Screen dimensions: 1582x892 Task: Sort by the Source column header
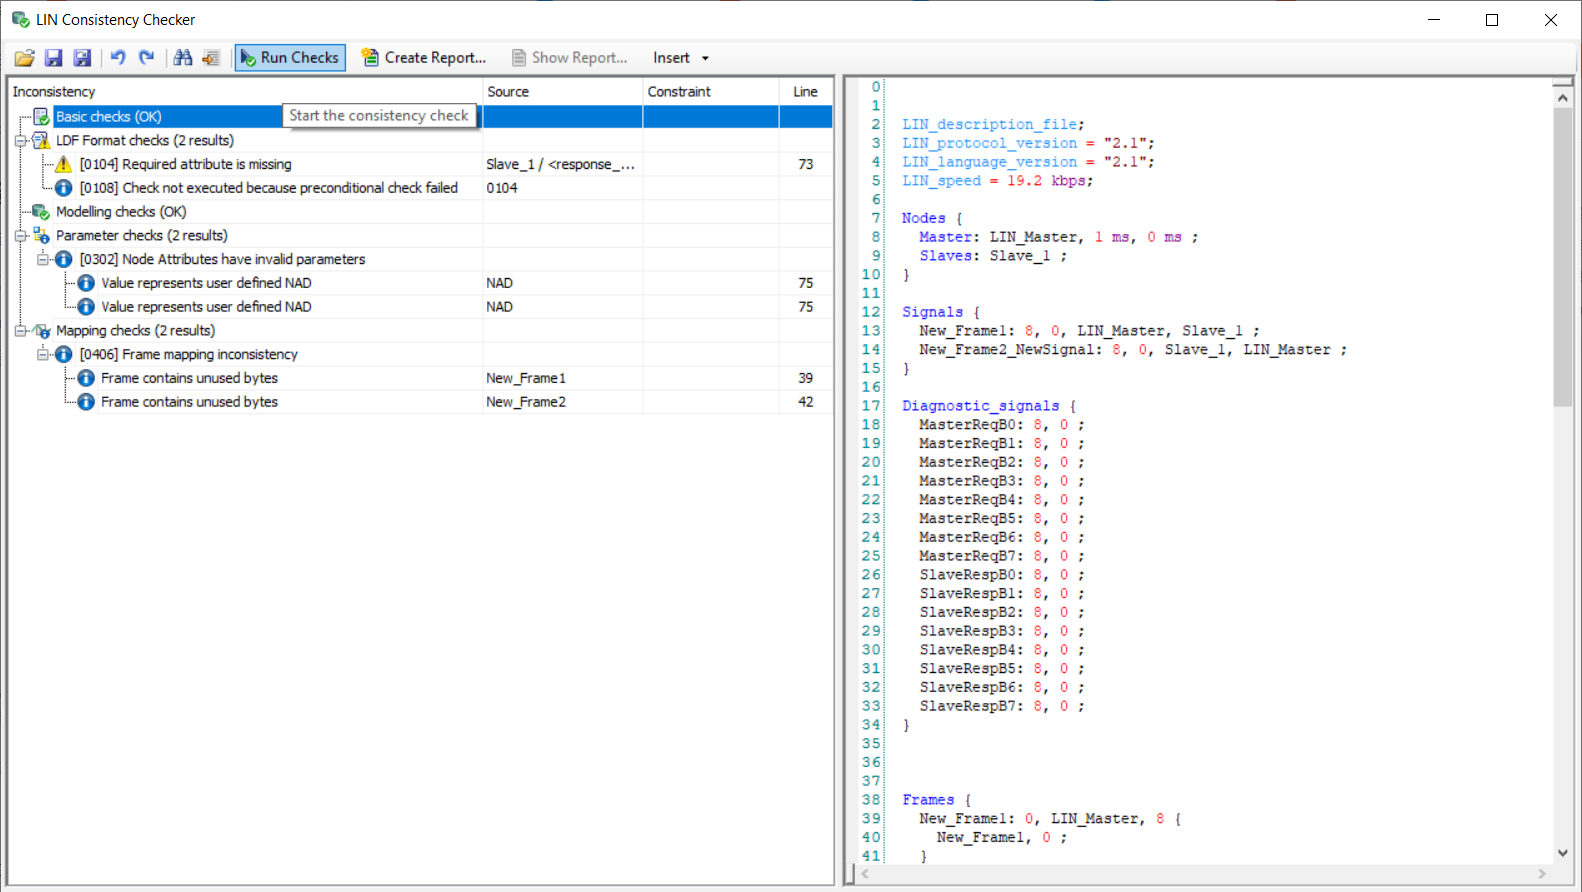coord(563,91)
